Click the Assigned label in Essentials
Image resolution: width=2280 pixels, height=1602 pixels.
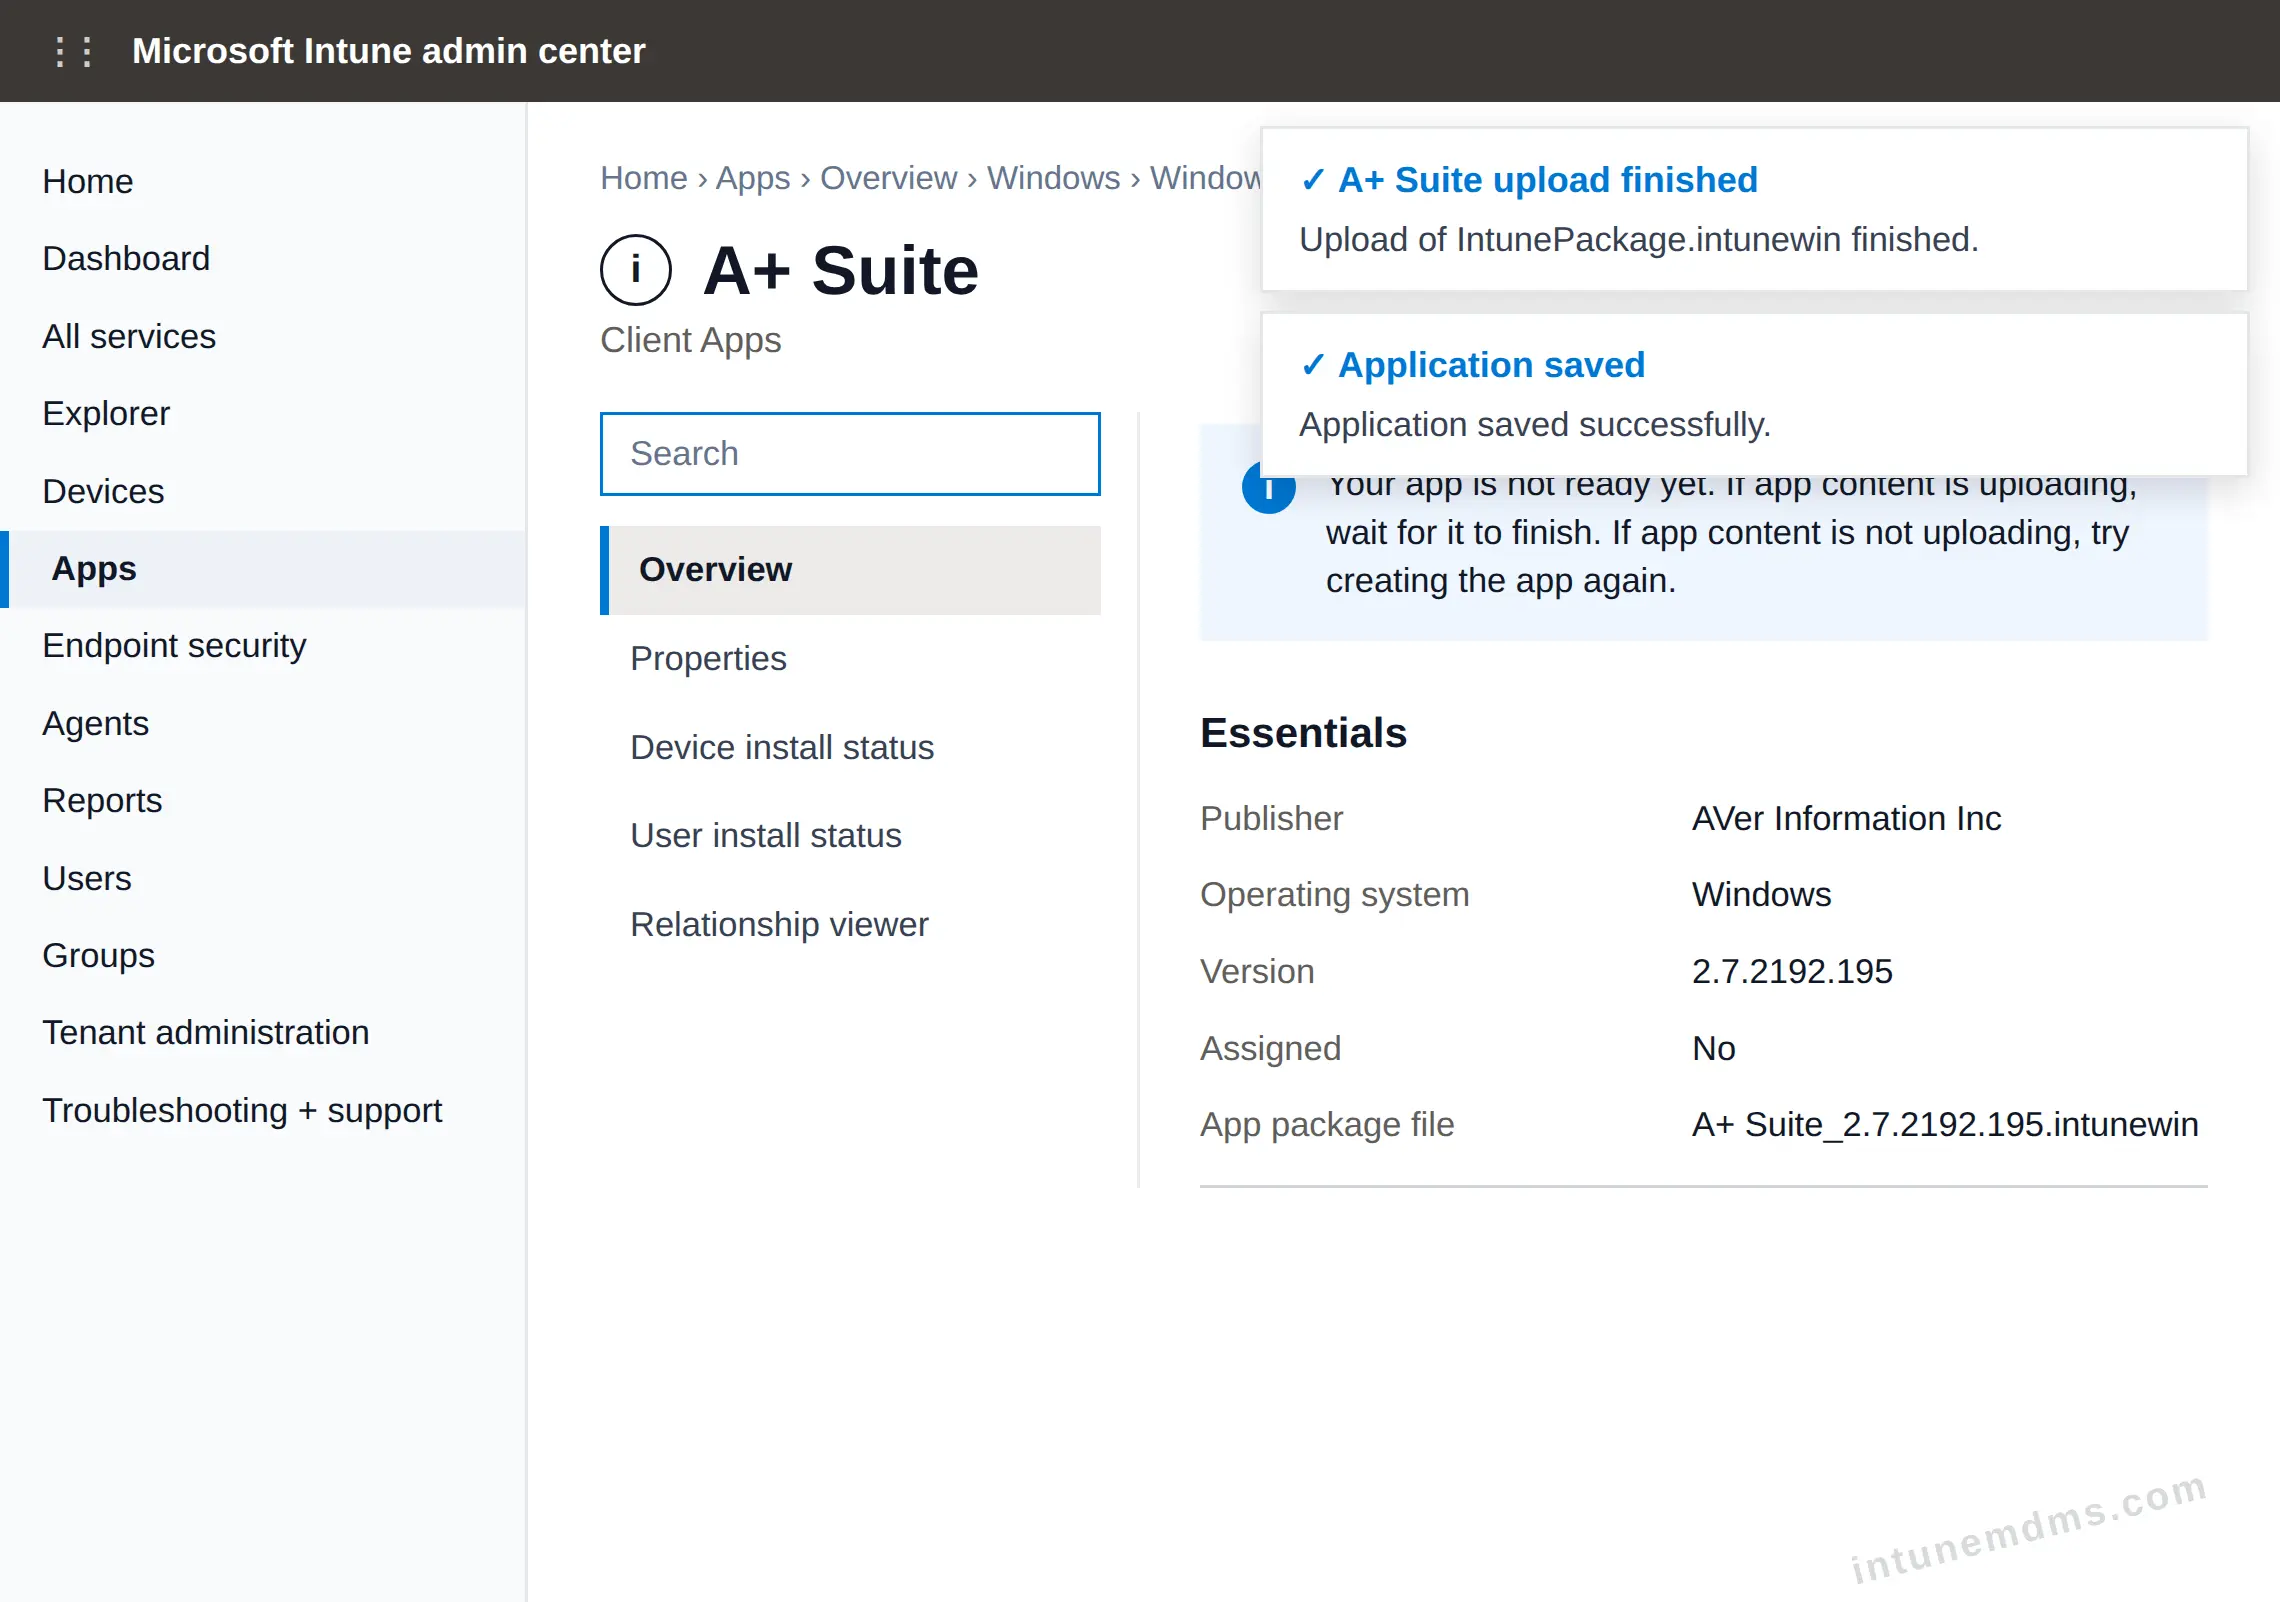click(x=1270, y=1048)
